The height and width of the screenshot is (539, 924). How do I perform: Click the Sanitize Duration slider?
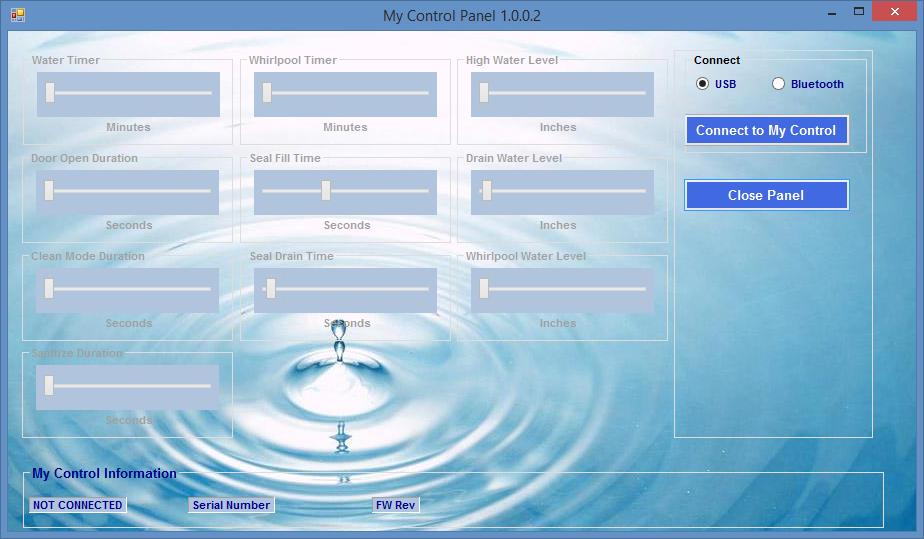[x=128, y=388]
